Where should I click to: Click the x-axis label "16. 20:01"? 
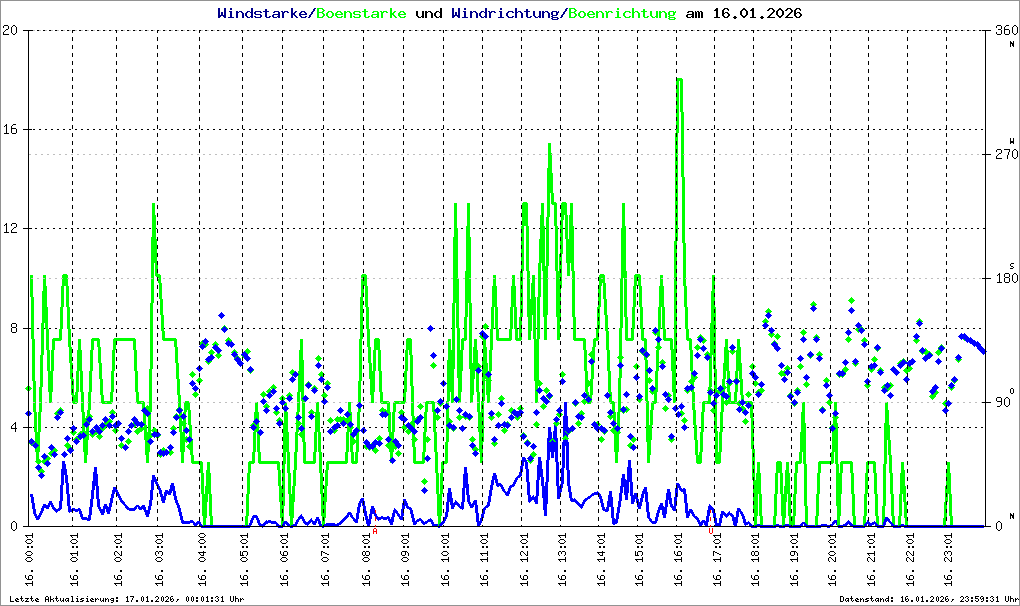832,560
